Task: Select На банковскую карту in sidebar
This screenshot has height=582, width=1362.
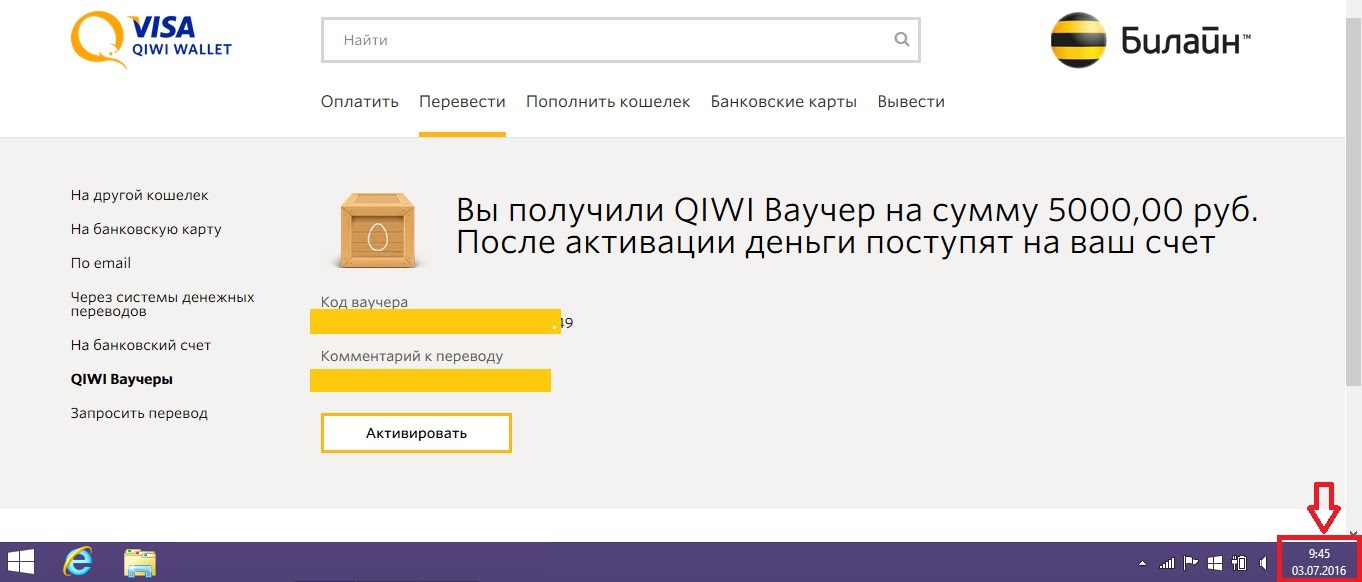Action: click(x=146, y=230)
